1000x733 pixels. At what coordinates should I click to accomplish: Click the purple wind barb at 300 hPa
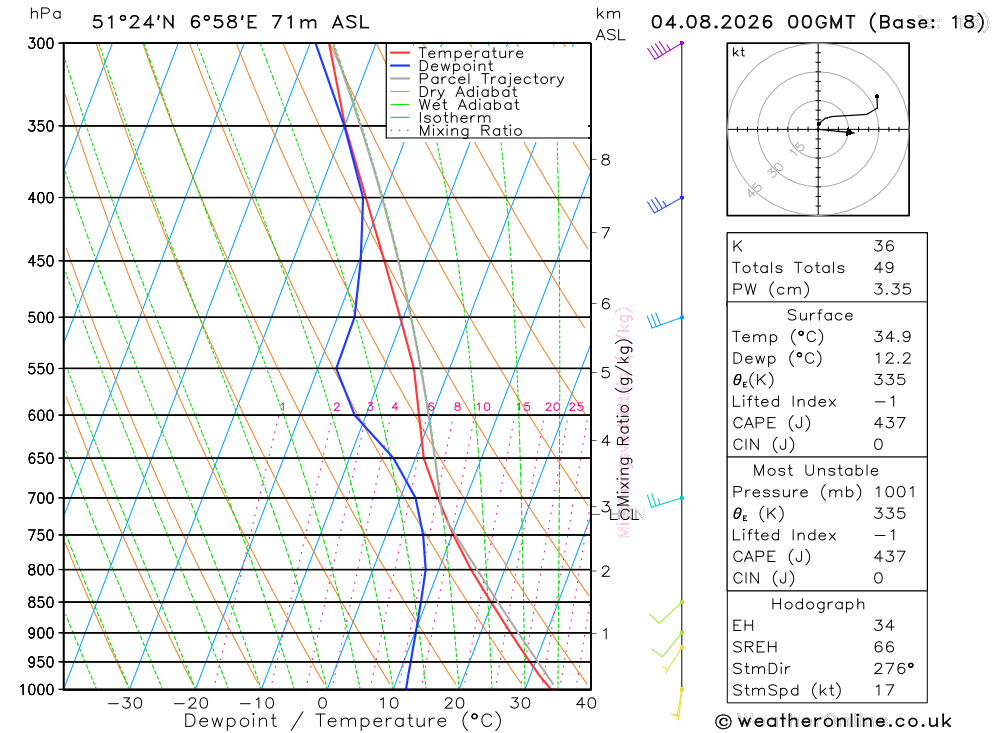click(x=665, y=50)
